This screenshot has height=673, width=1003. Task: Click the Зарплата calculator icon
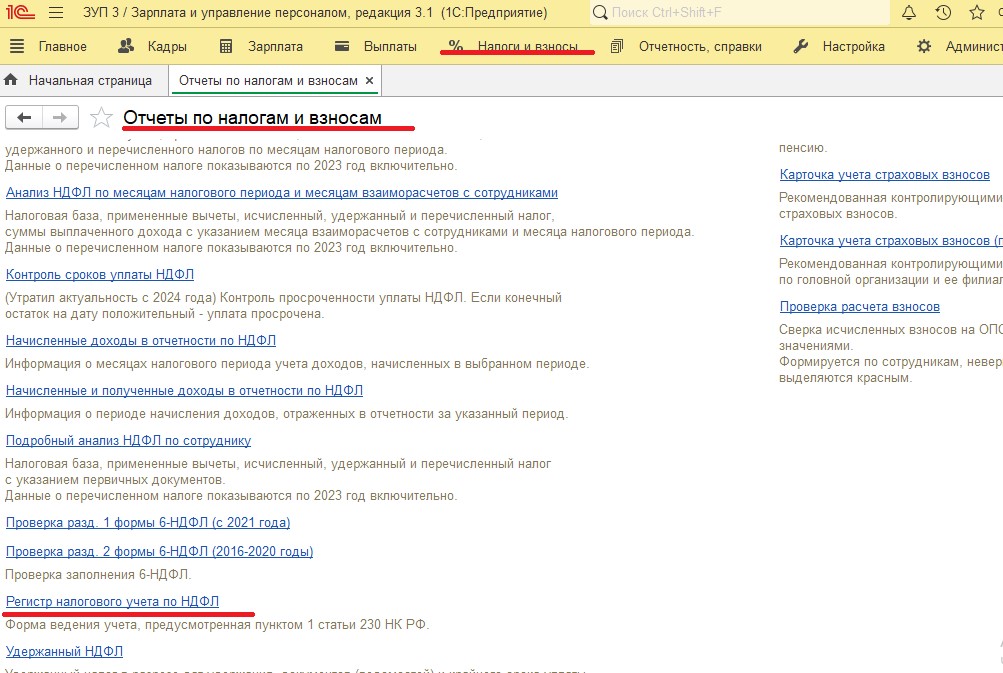click(226, 46)
